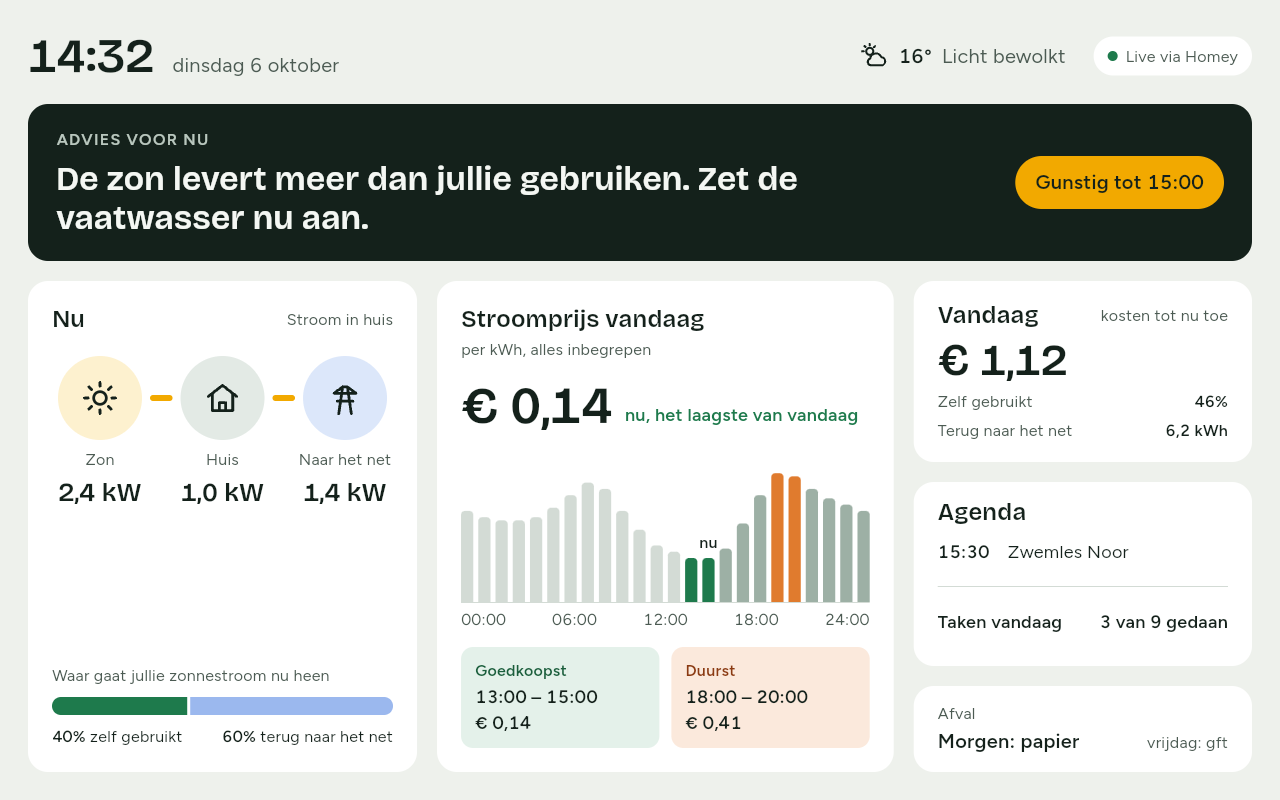The width and height of the screenshot is (1280, 800).
Task: Select the Duurst 18:00 – 20:00 card
Action: [770, 697]
